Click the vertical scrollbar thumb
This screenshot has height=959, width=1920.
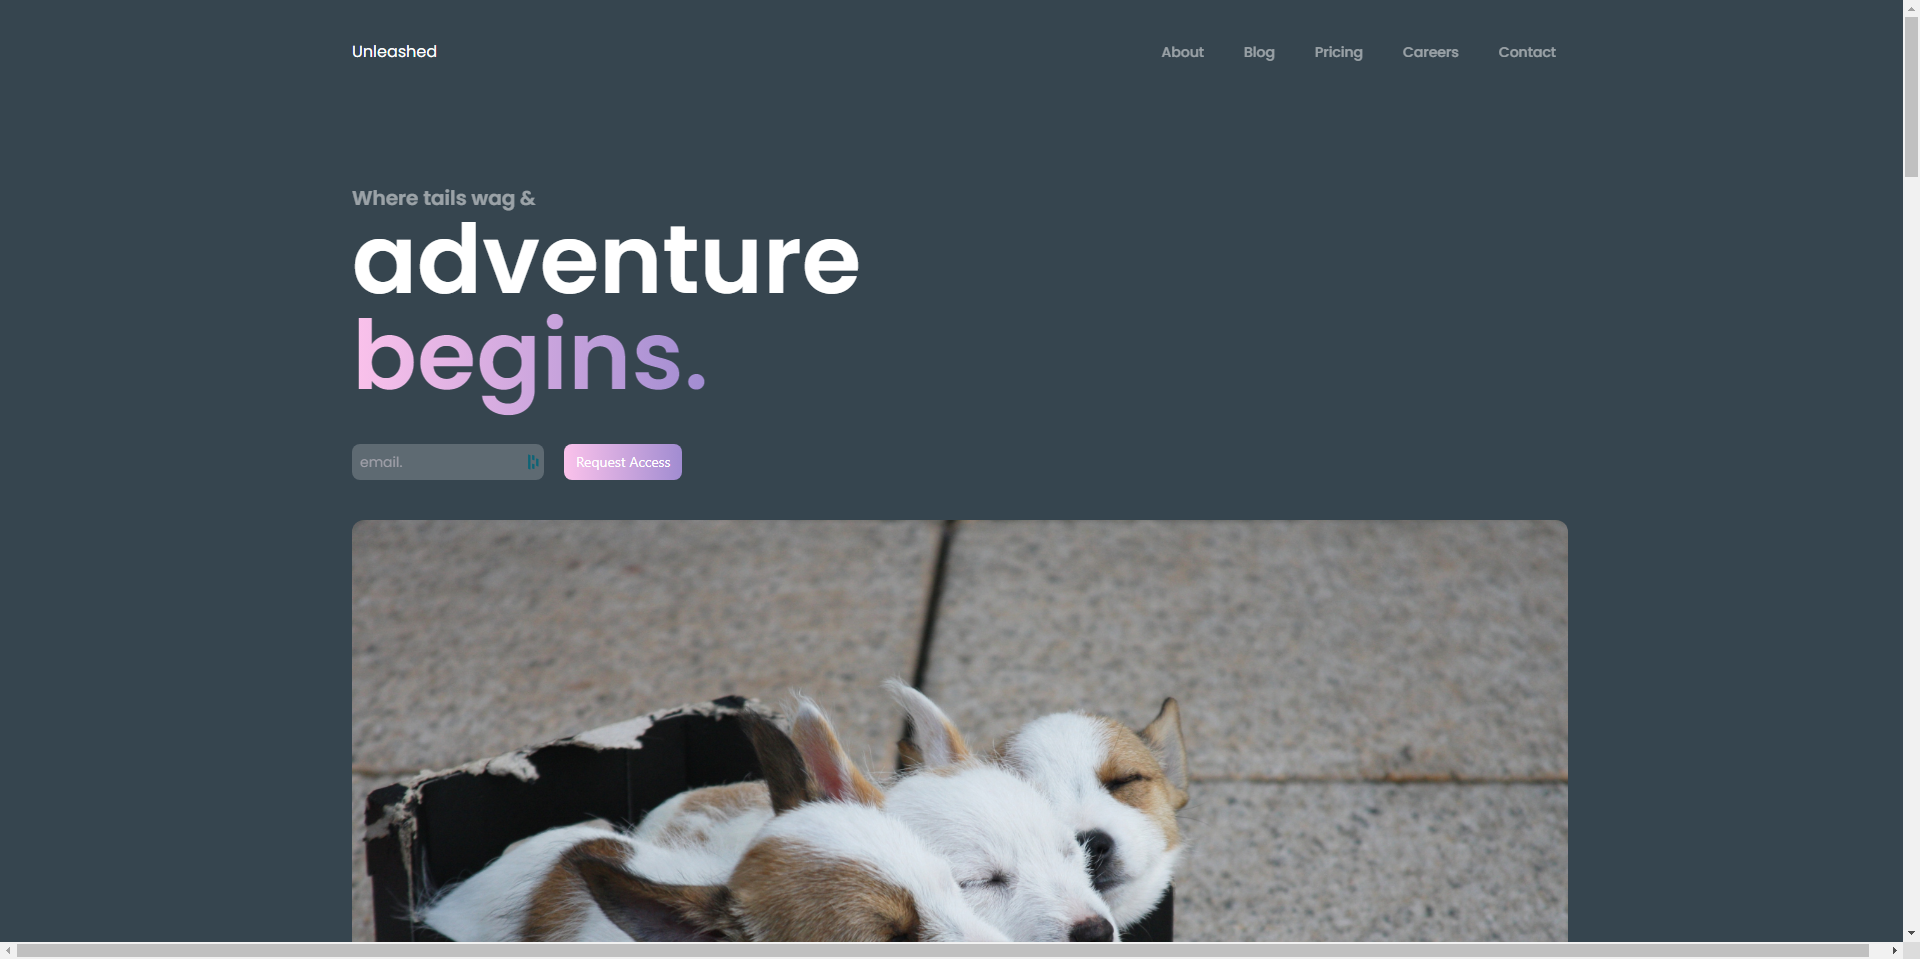[1911, 97]
